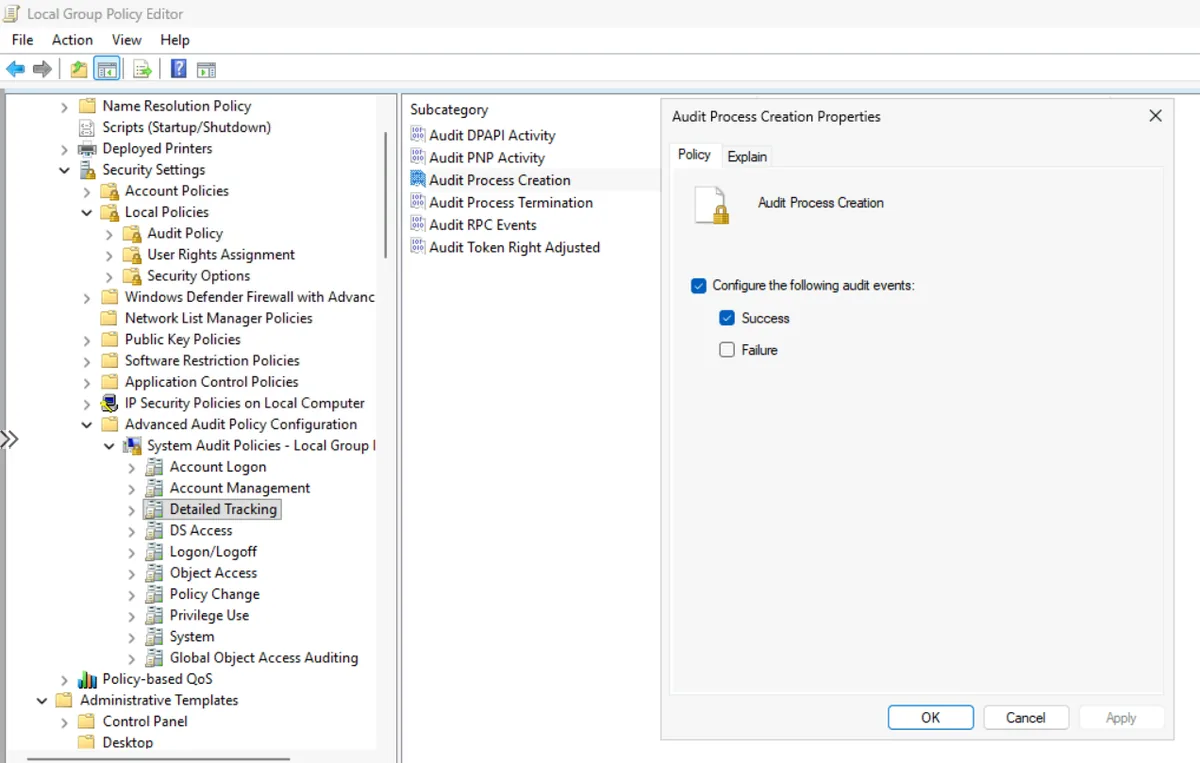Select Software Restriction Policies item

click(x=212, y=360)
